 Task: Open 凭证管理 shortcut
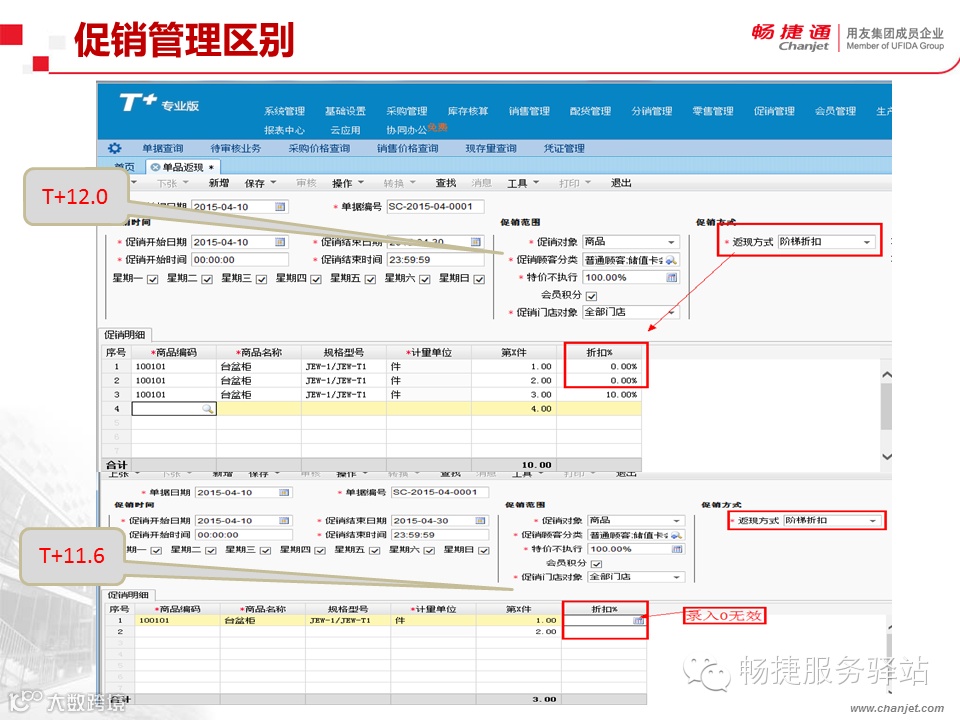[x=564, y=148]
